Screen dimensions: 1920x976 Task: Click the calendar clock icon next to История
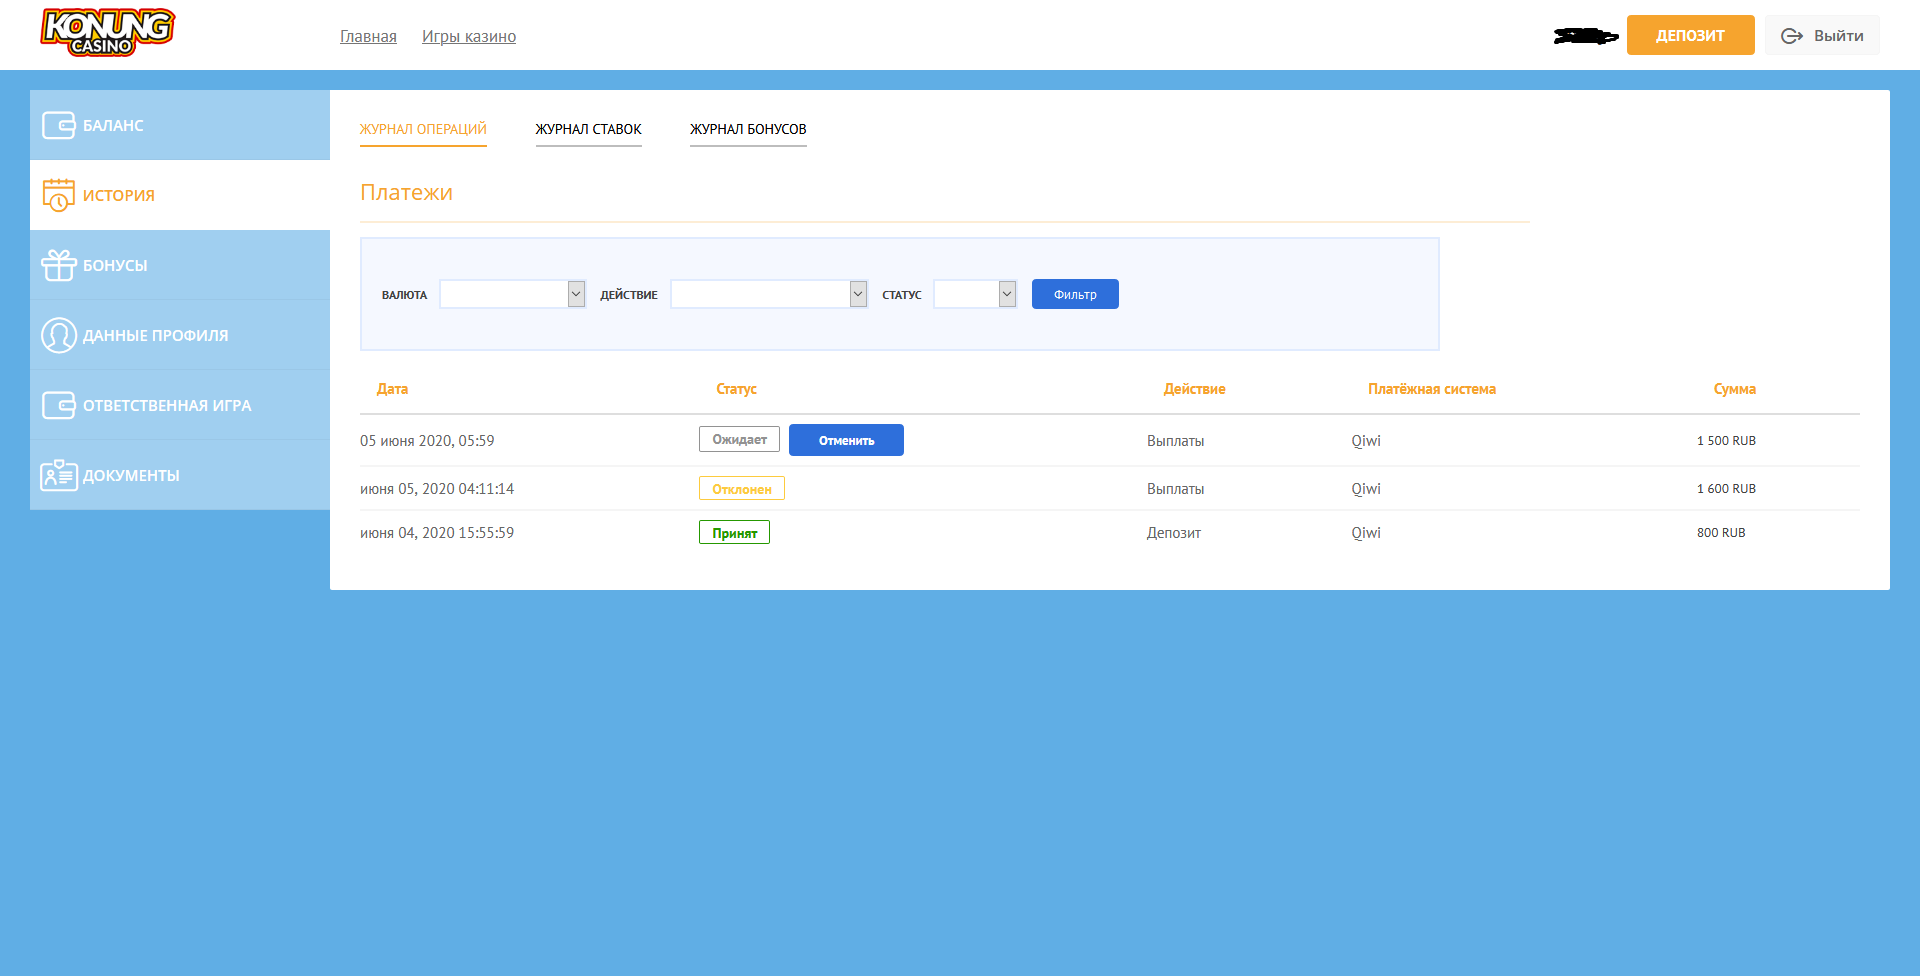click(59, 195)
